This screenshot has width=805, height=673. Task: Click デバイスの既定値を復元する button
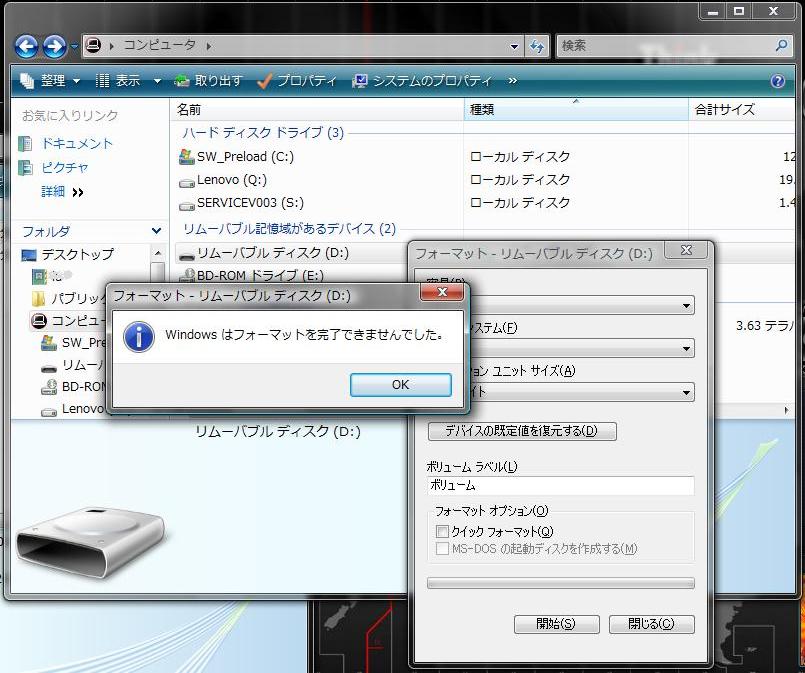(522, 431)
